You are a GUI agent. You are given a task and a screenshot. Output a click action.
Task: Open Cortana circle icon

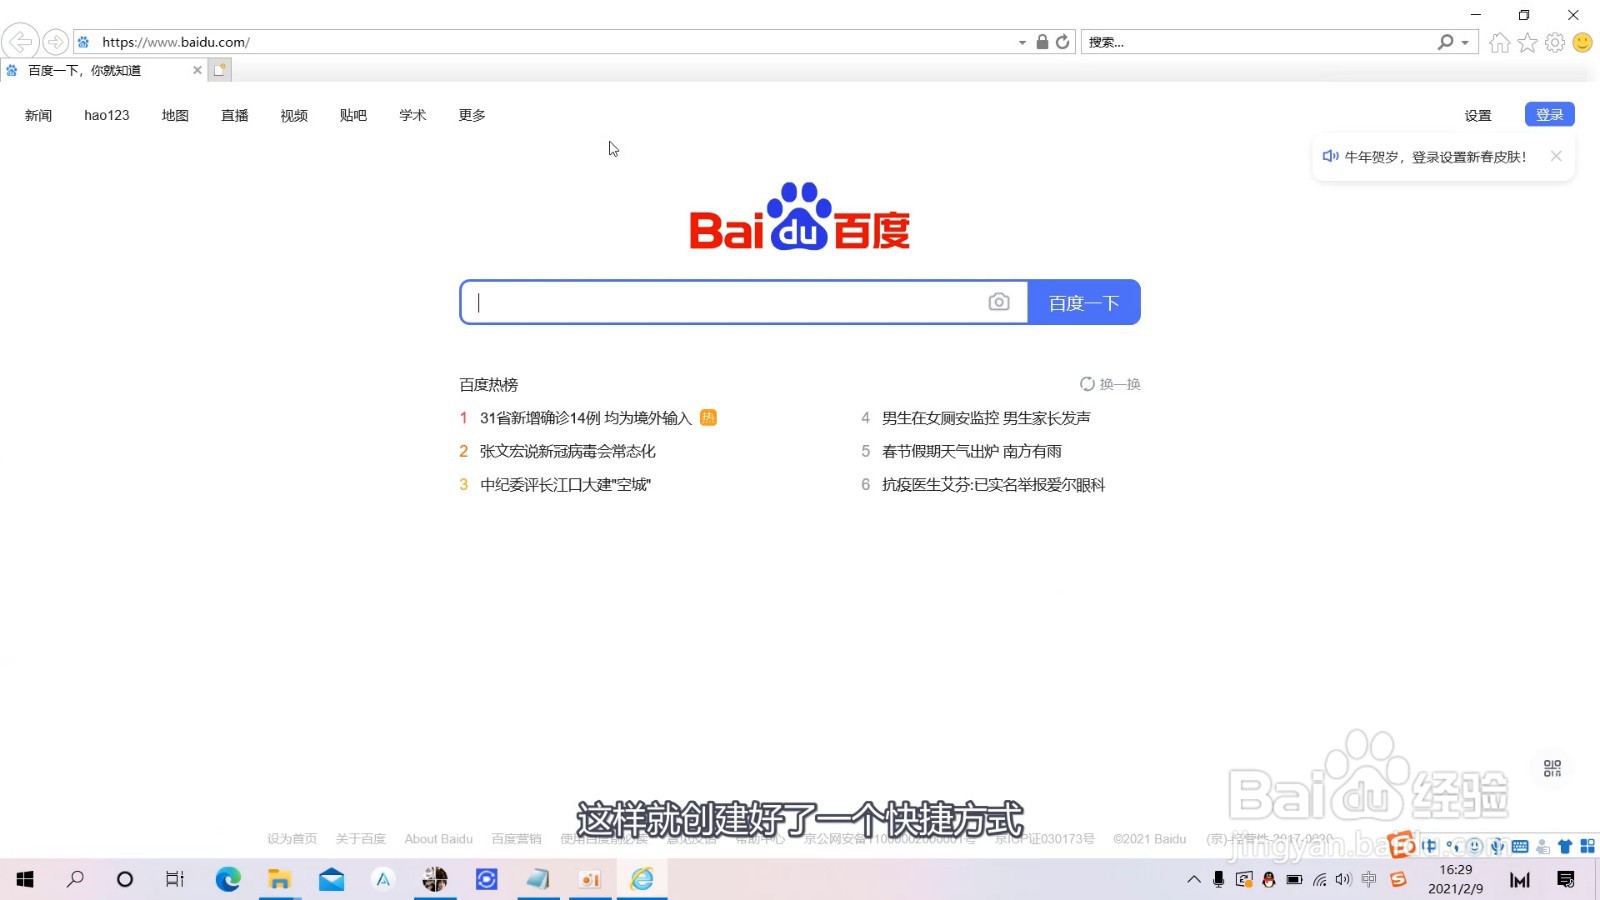[125, 879]
